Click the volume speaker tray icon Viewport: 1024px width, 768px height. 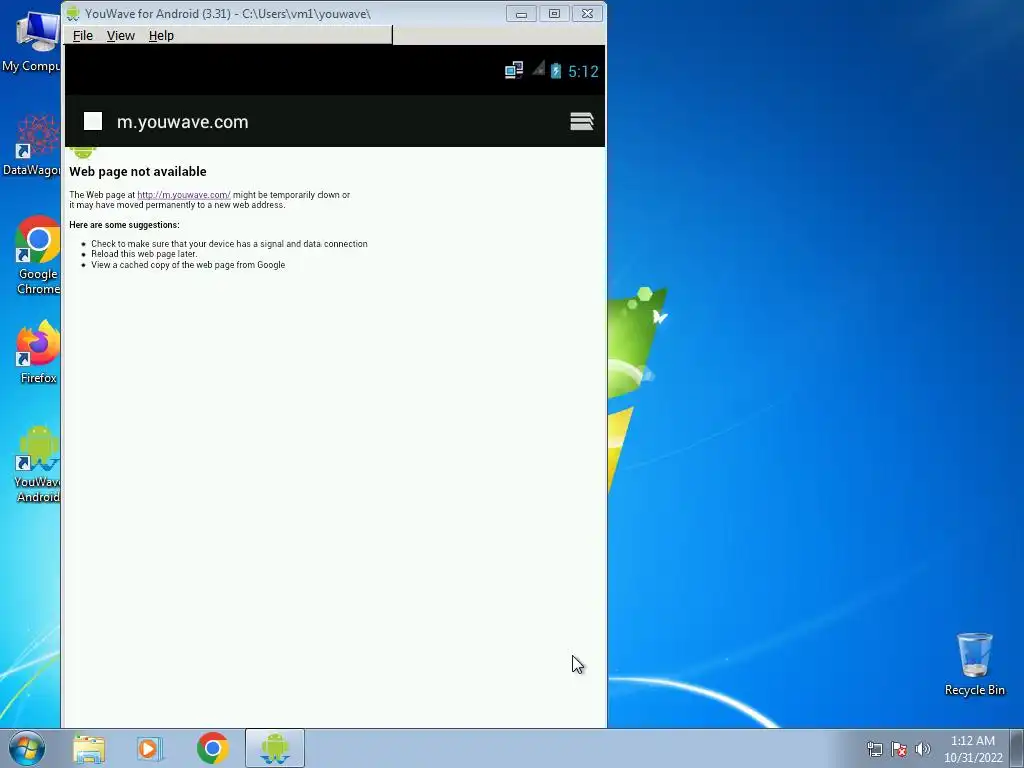tap(923, 749)
